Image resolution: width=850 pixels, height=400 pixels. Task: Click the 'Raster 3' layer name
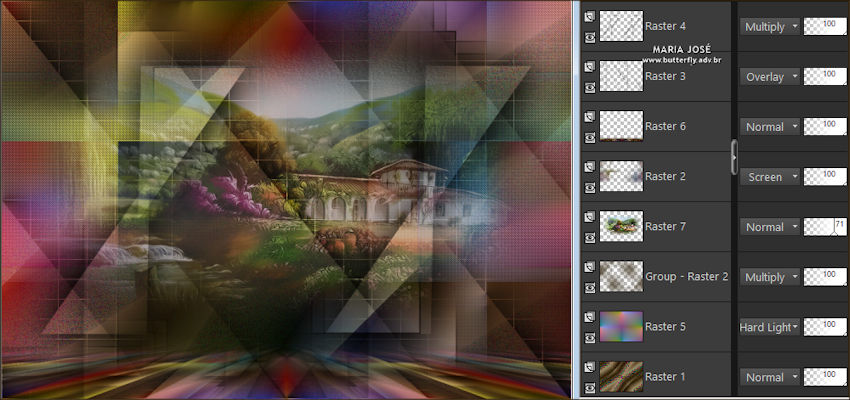pyautogui.click(x=666, y=76)
